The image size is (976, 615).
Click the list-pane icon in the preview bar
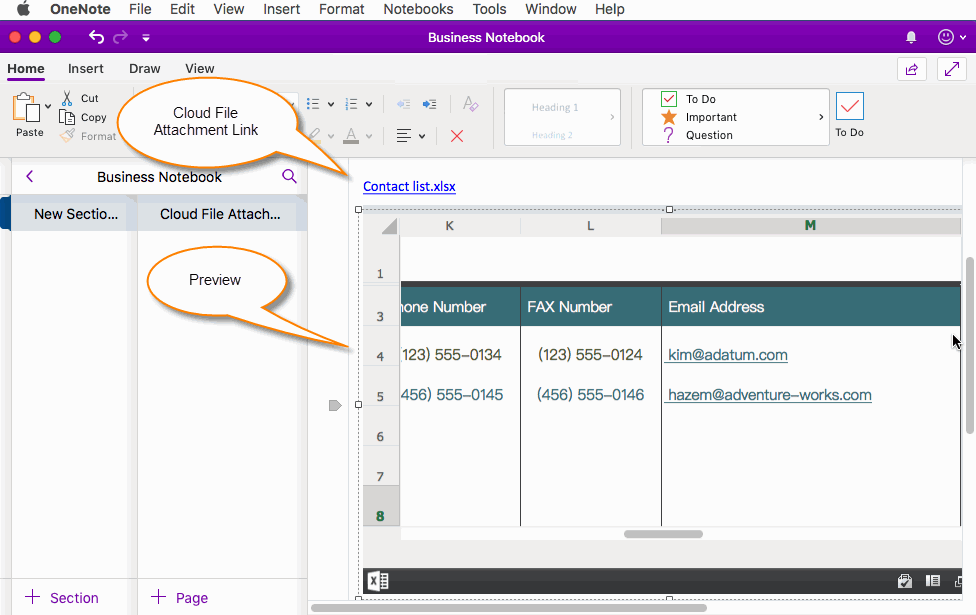pos(932,581)
